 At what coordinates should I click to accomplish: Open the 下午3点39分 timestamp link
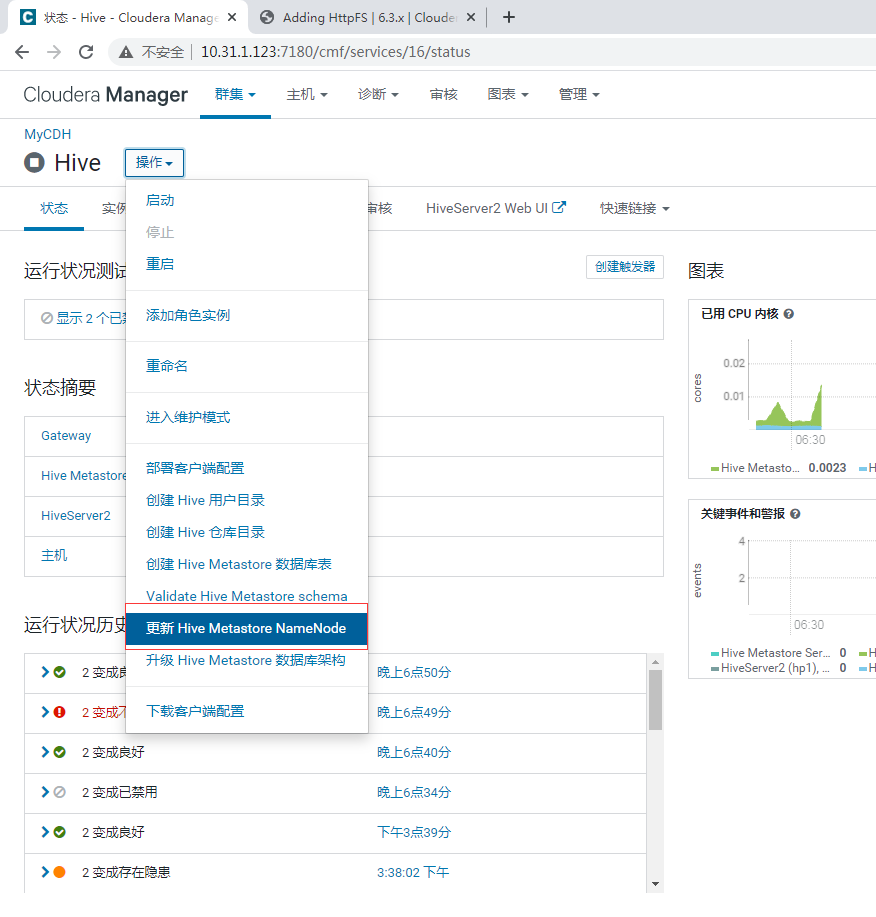[x=413, y=832]
